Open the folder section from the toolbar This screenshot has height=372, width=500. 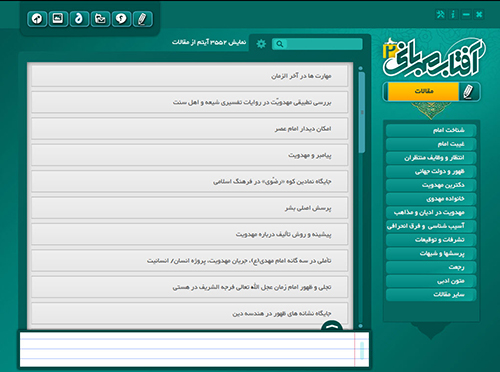[100, 19]
